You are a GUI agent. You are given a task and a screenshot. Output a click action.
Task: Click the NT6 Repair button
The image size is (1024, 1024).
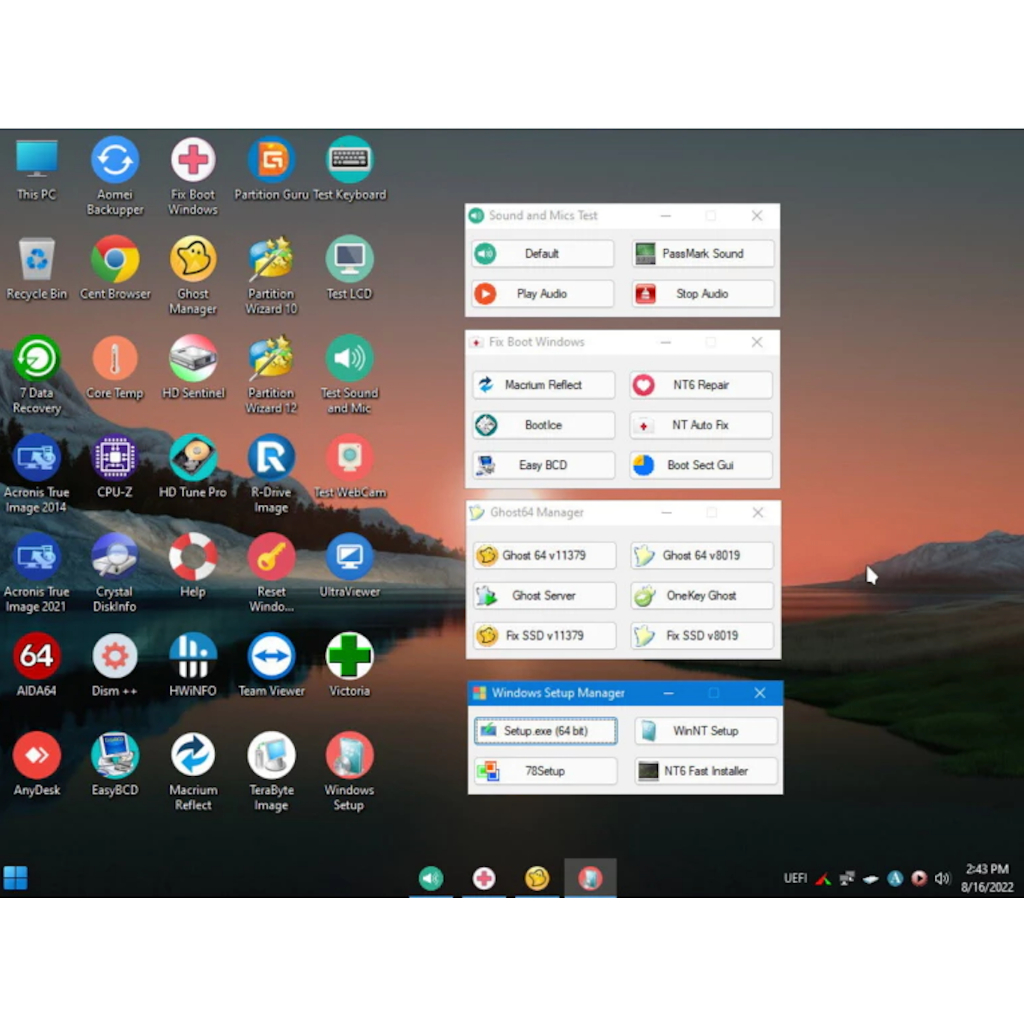(x=701, y=385)
